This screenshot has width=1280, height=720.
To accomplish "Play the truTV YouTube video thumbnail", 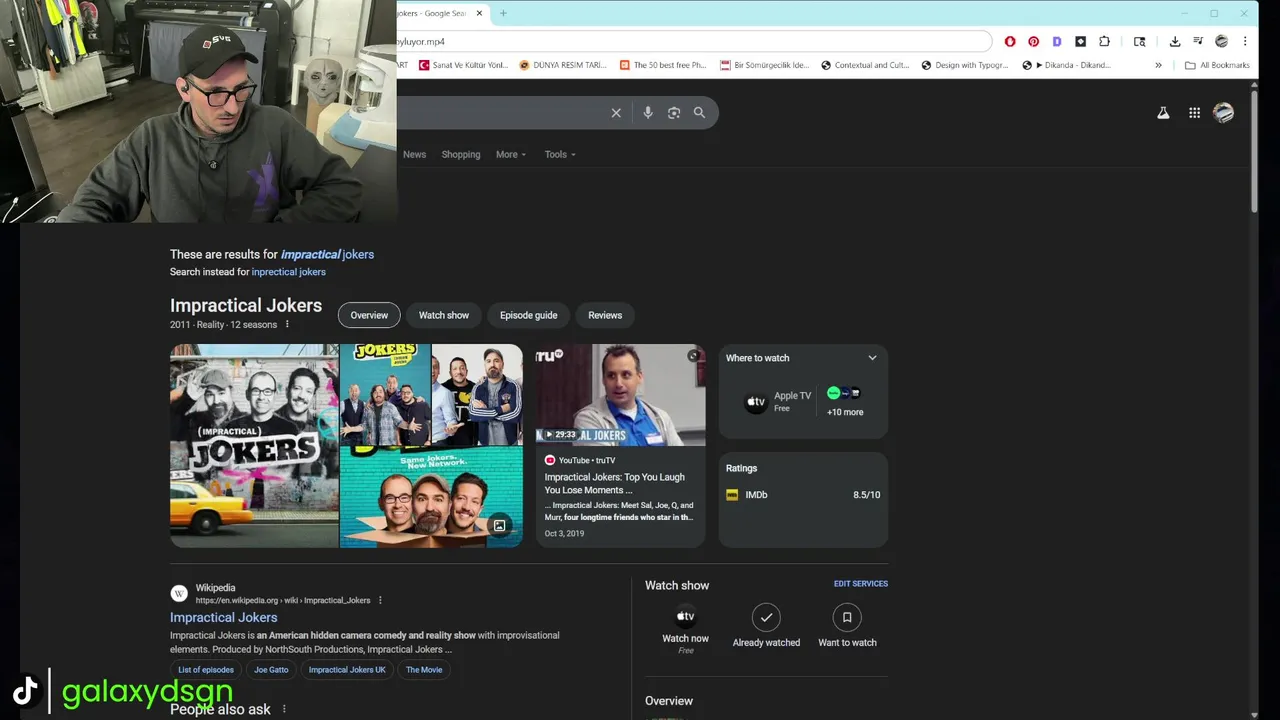I will point(620,395).
